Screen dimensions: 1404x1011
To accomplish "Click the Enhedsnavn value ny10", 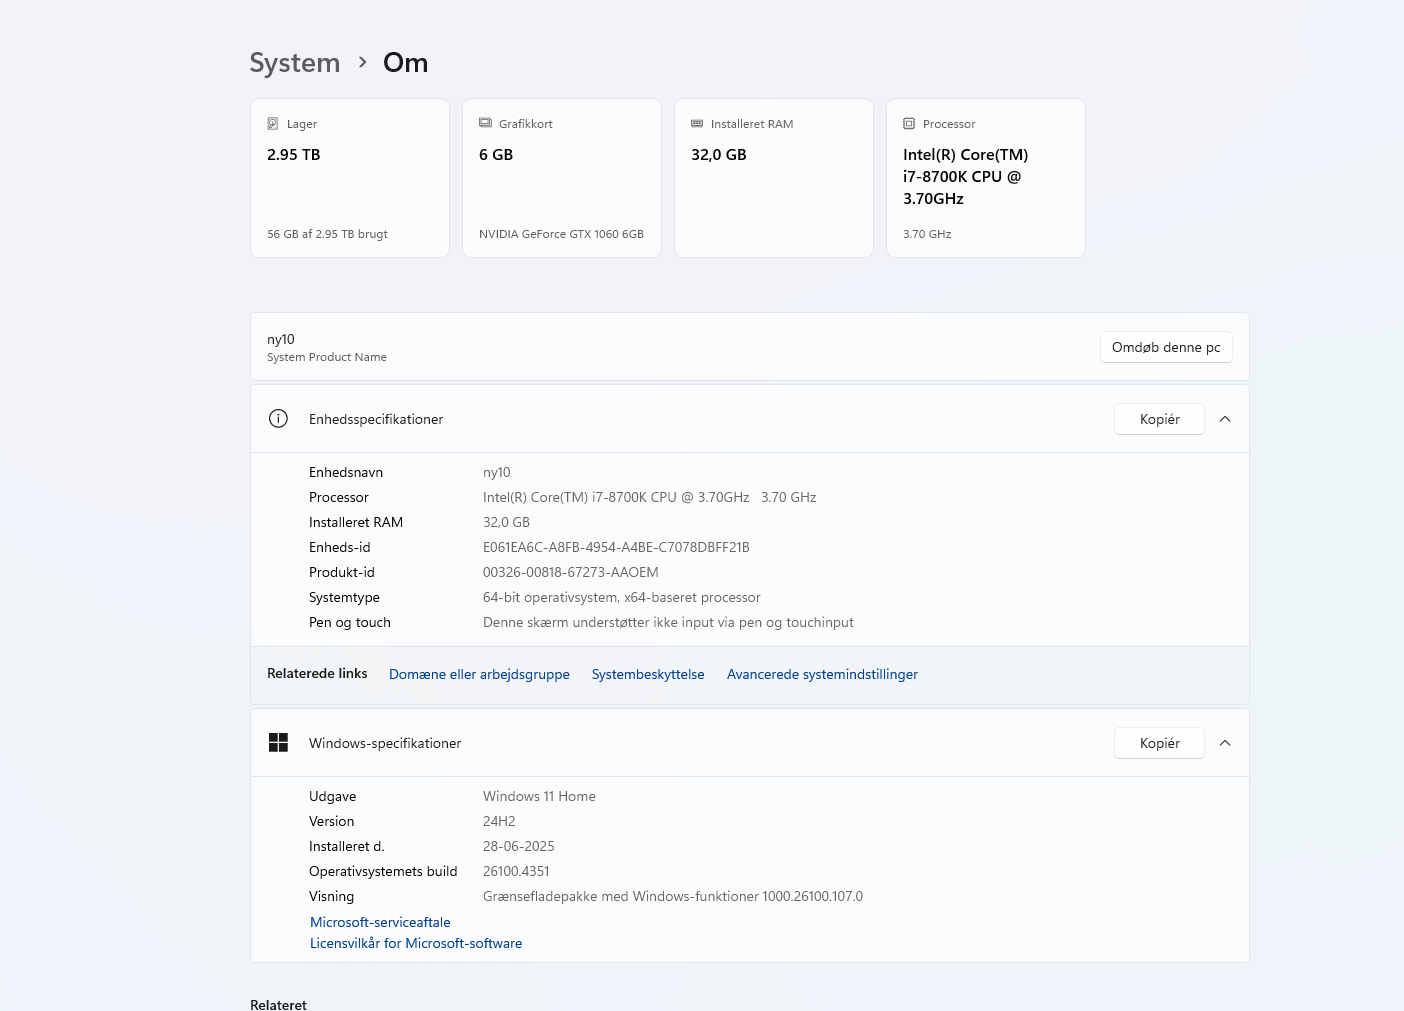I will click(x=497, y=472).
